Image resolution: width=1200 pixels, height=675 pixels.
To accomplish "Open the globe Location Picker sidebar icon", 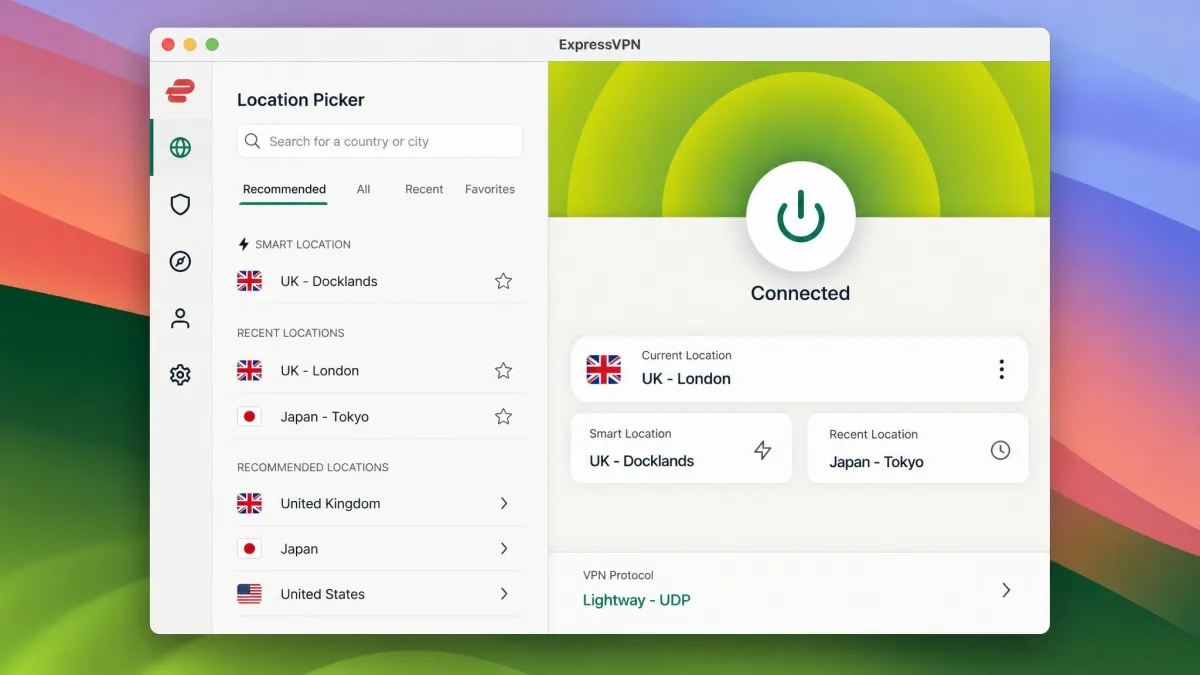I will [180, 148].
